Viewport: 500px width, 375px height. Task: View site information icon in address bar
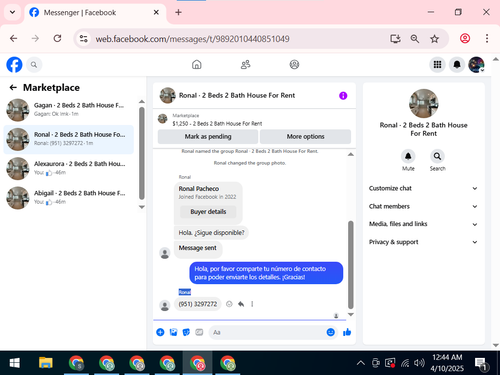click(x=83, y=39)
